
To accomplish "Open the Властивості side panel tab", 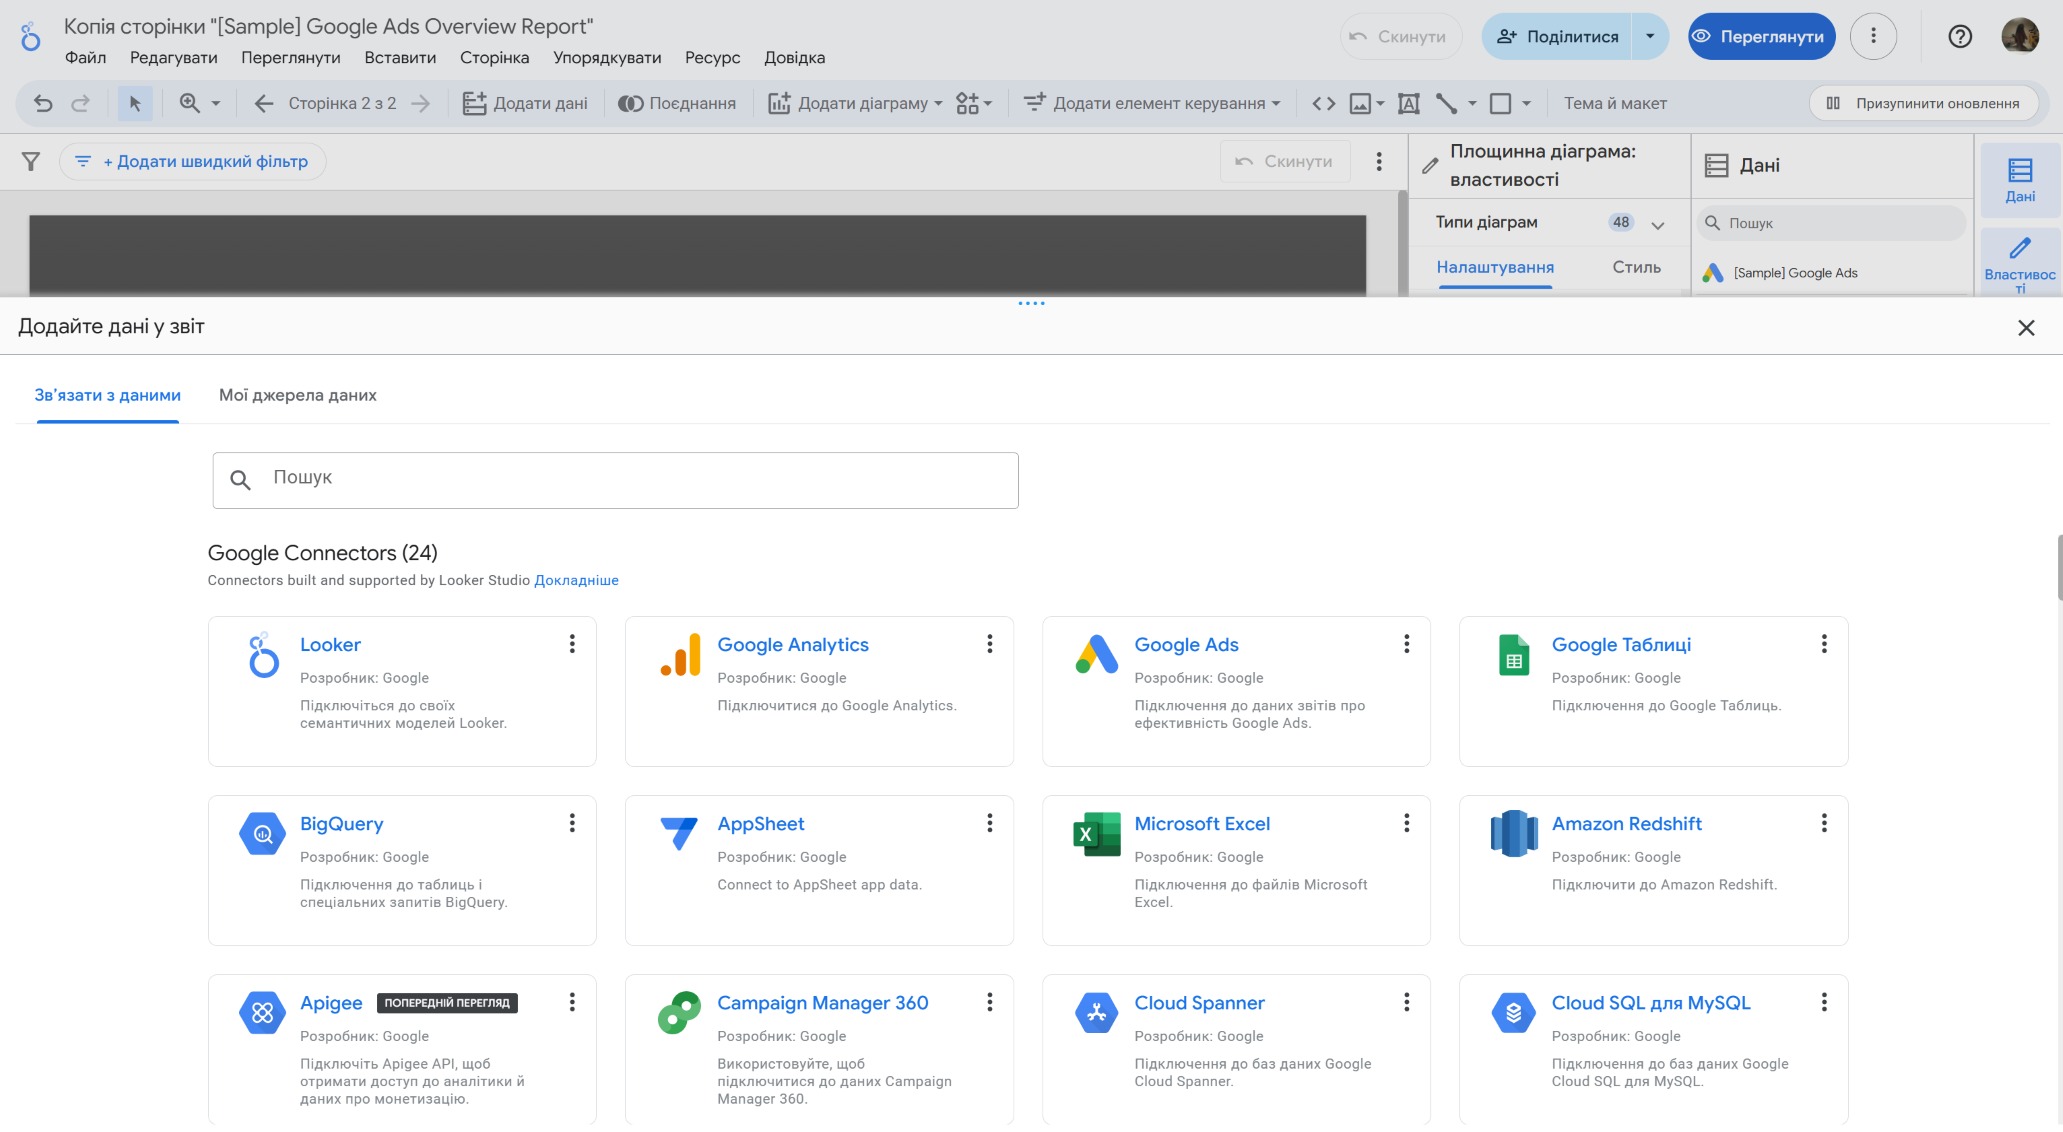I will point(2019,262).
